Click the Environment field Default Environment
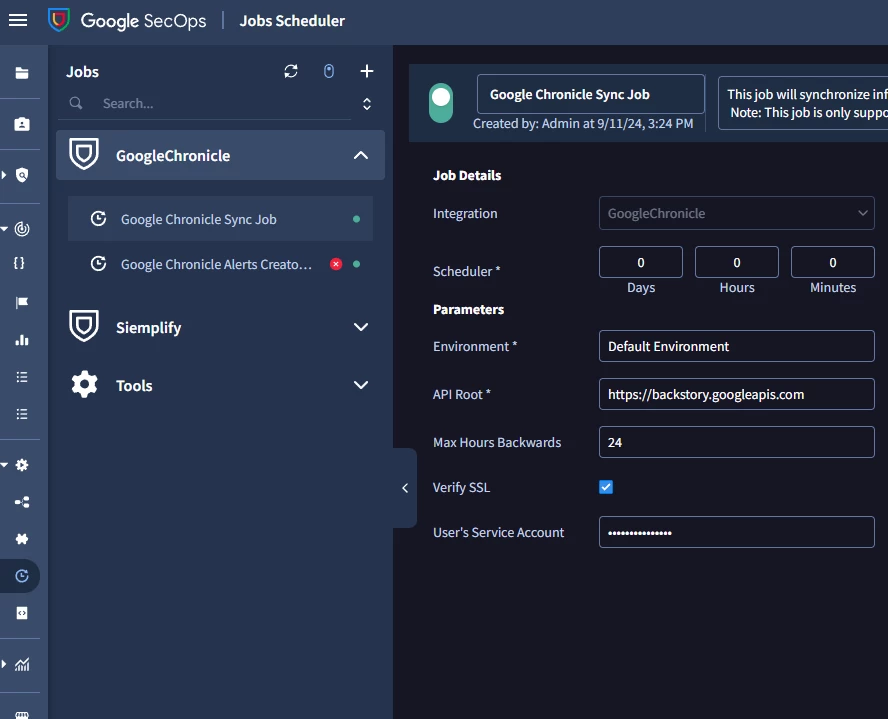 pyautogui.click(x=737, y=346)
